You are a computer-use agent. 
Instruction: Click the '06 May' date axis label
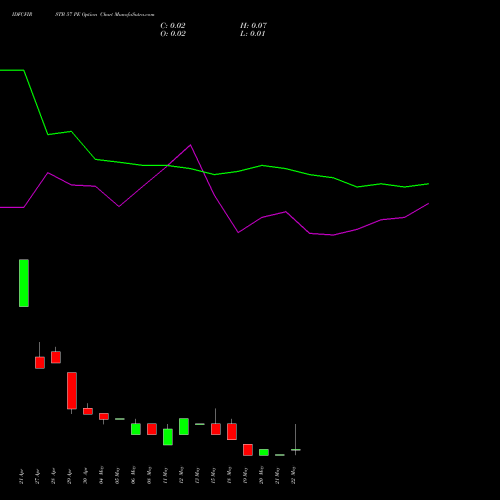pyautogui.click(x=133, y=475)
